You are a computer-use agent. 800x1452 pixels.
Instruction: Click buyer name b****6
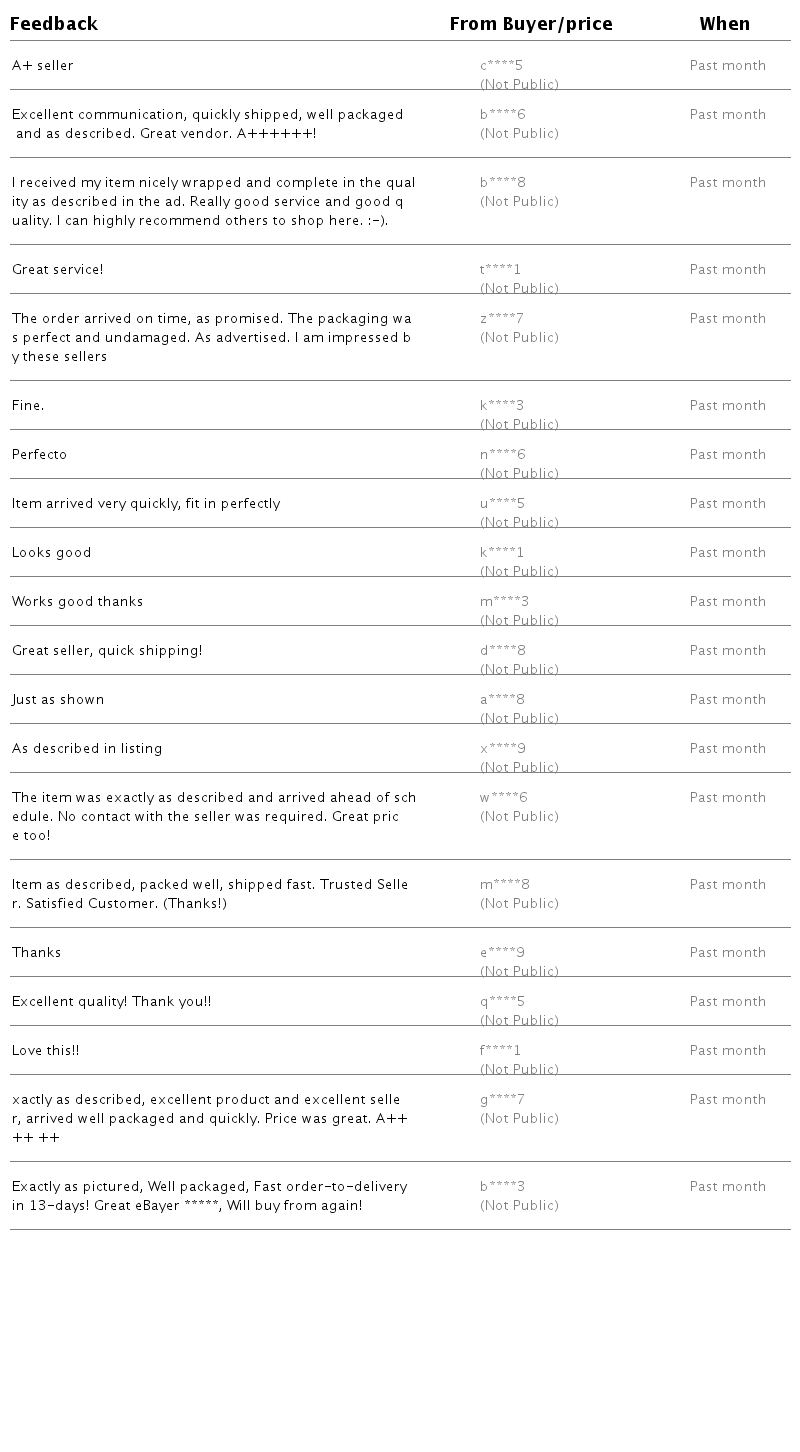pos(502,115)
